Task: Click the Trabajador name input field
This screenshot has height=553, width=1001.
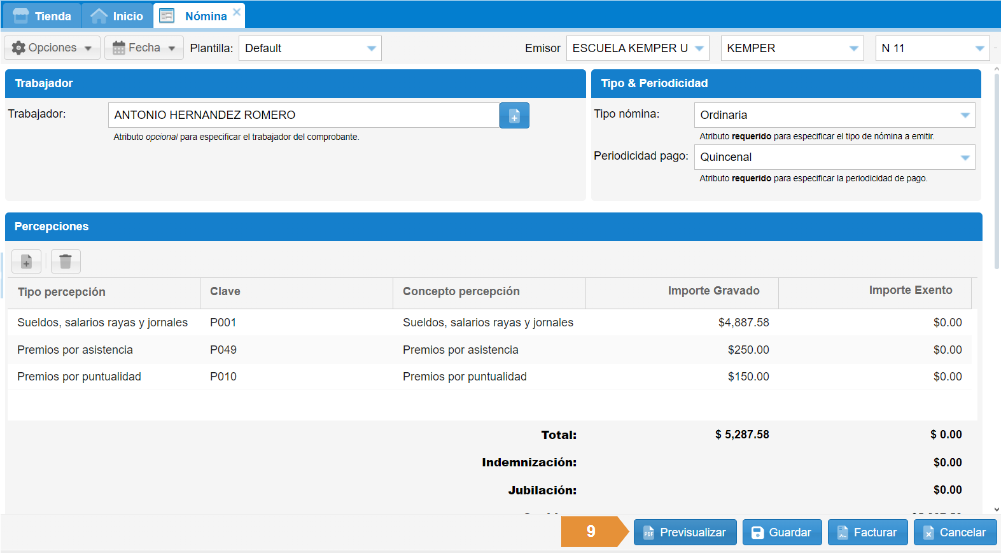Action: coord(303,115)
